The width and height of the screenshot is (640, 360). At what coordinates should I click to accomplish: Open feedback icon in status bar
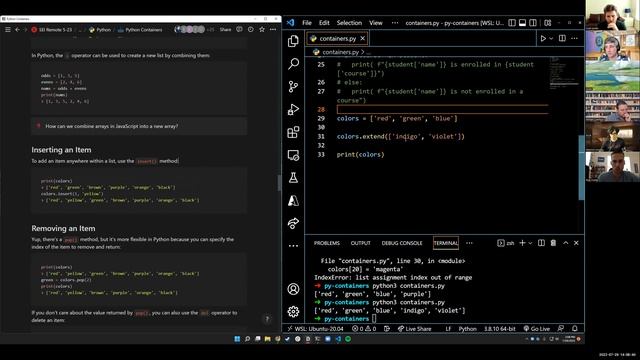[561, 329]
